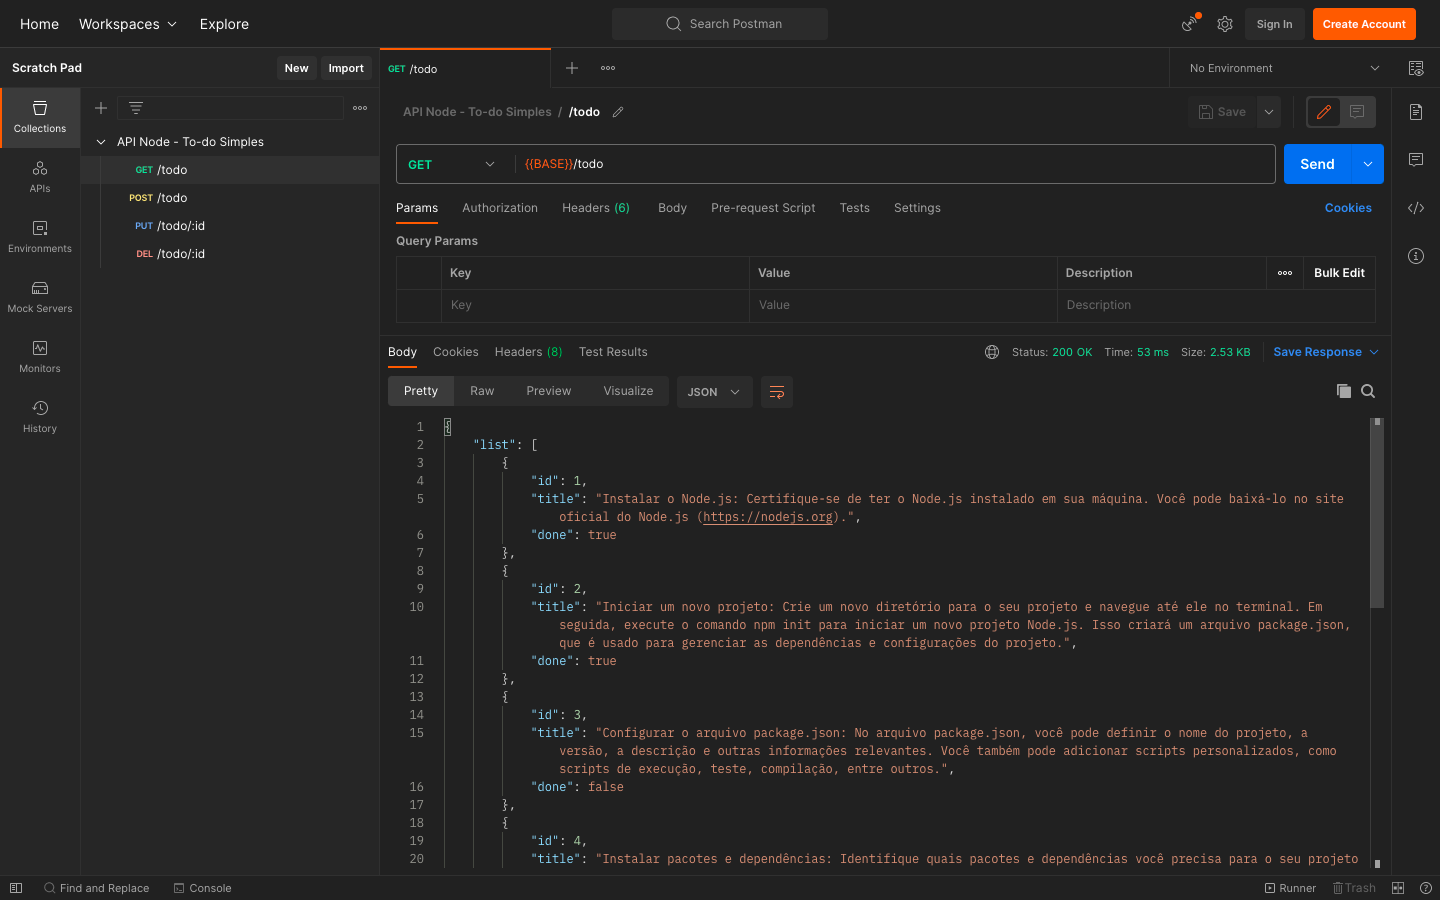Open the GET method dropdown
This screenshot has width=1440, height=900.
tap(452, 164)
